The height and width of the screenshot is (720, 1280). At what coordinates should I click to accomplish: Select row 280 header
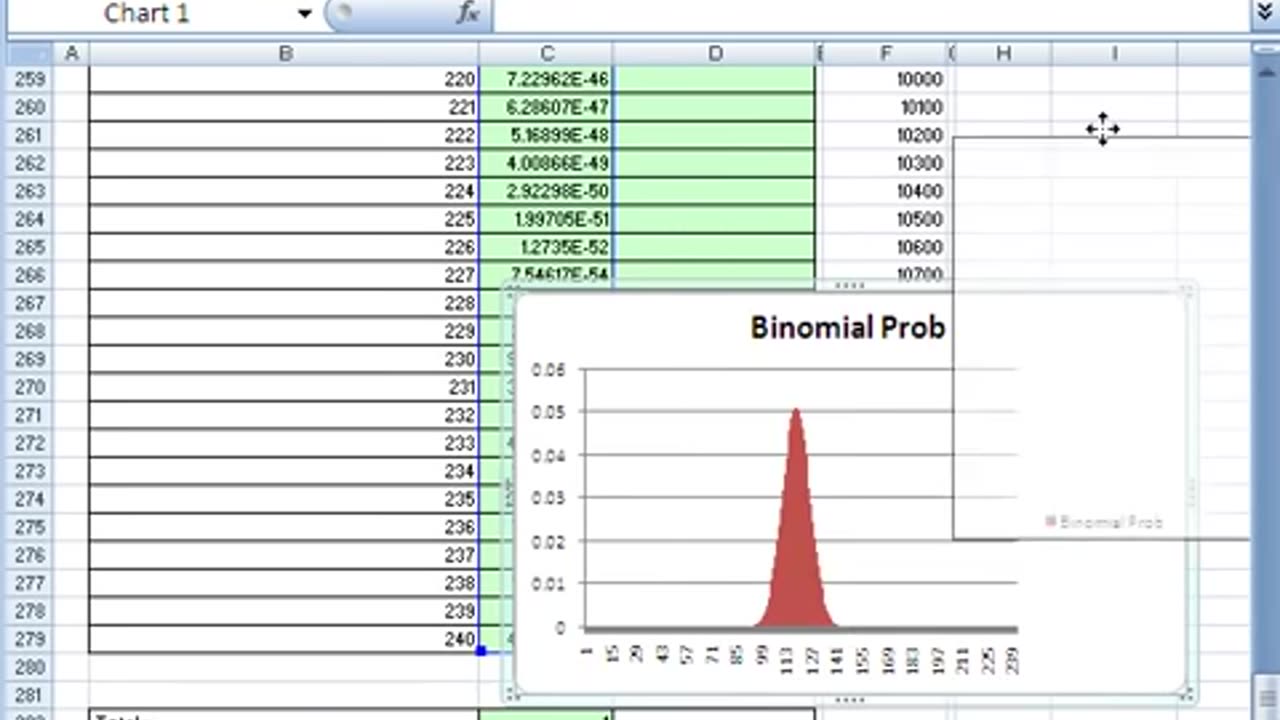tap(30, 667)
